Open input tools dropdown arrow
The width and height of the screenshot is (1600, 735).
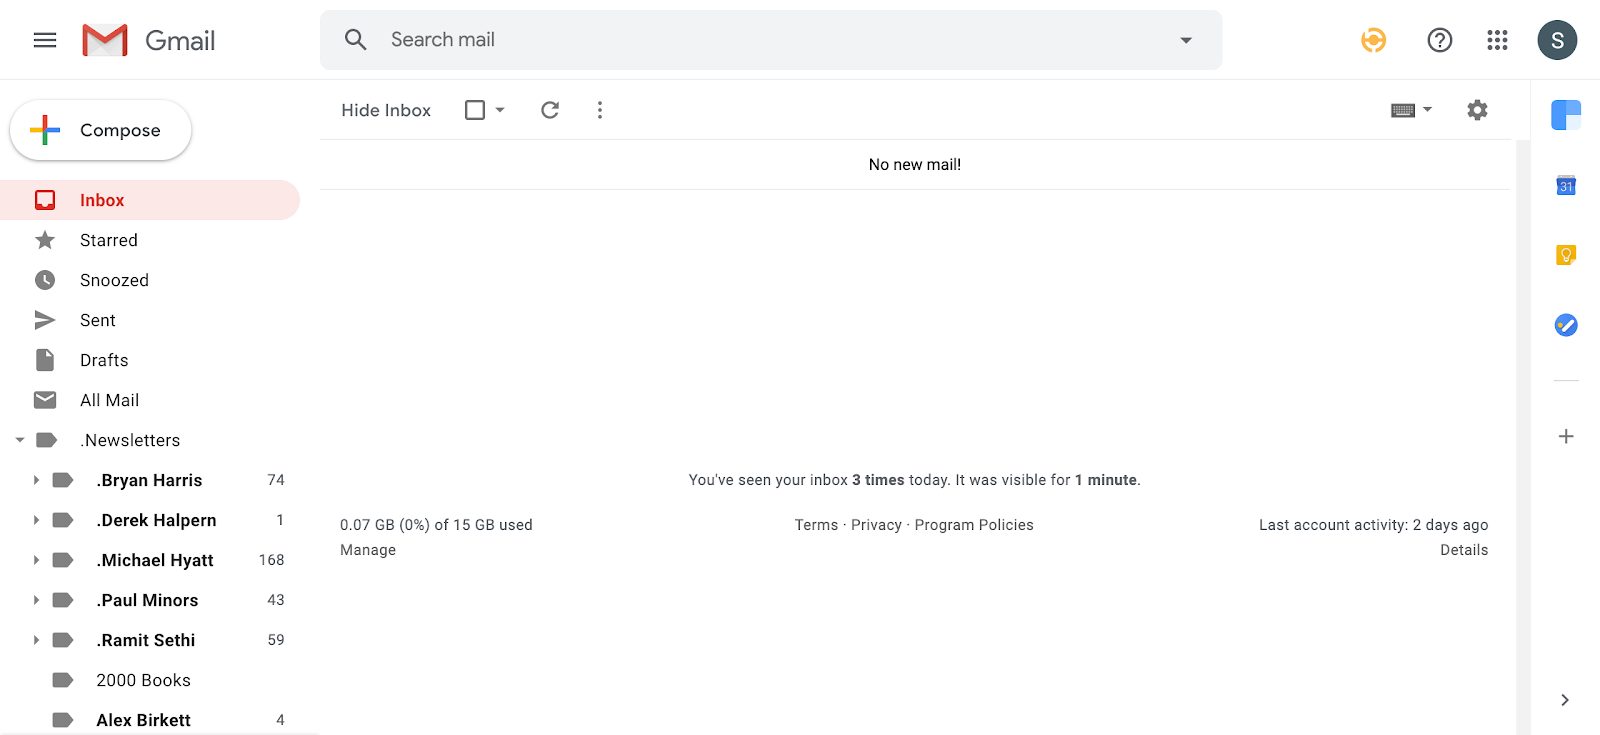pyautogui.click(x=1427, y=110)
